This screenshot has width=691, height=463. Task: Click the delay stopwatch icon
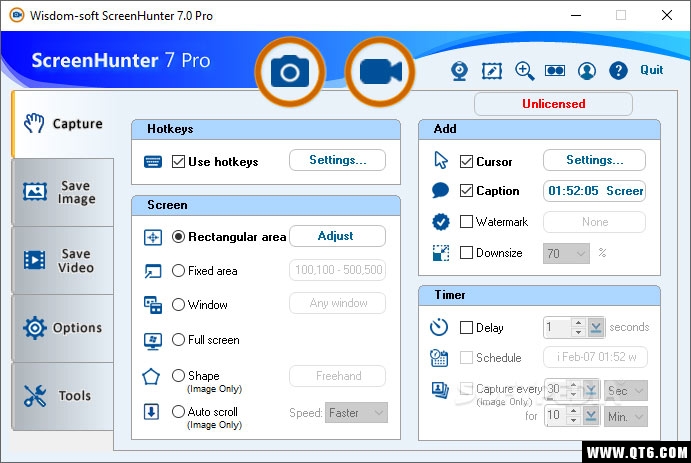439,327
